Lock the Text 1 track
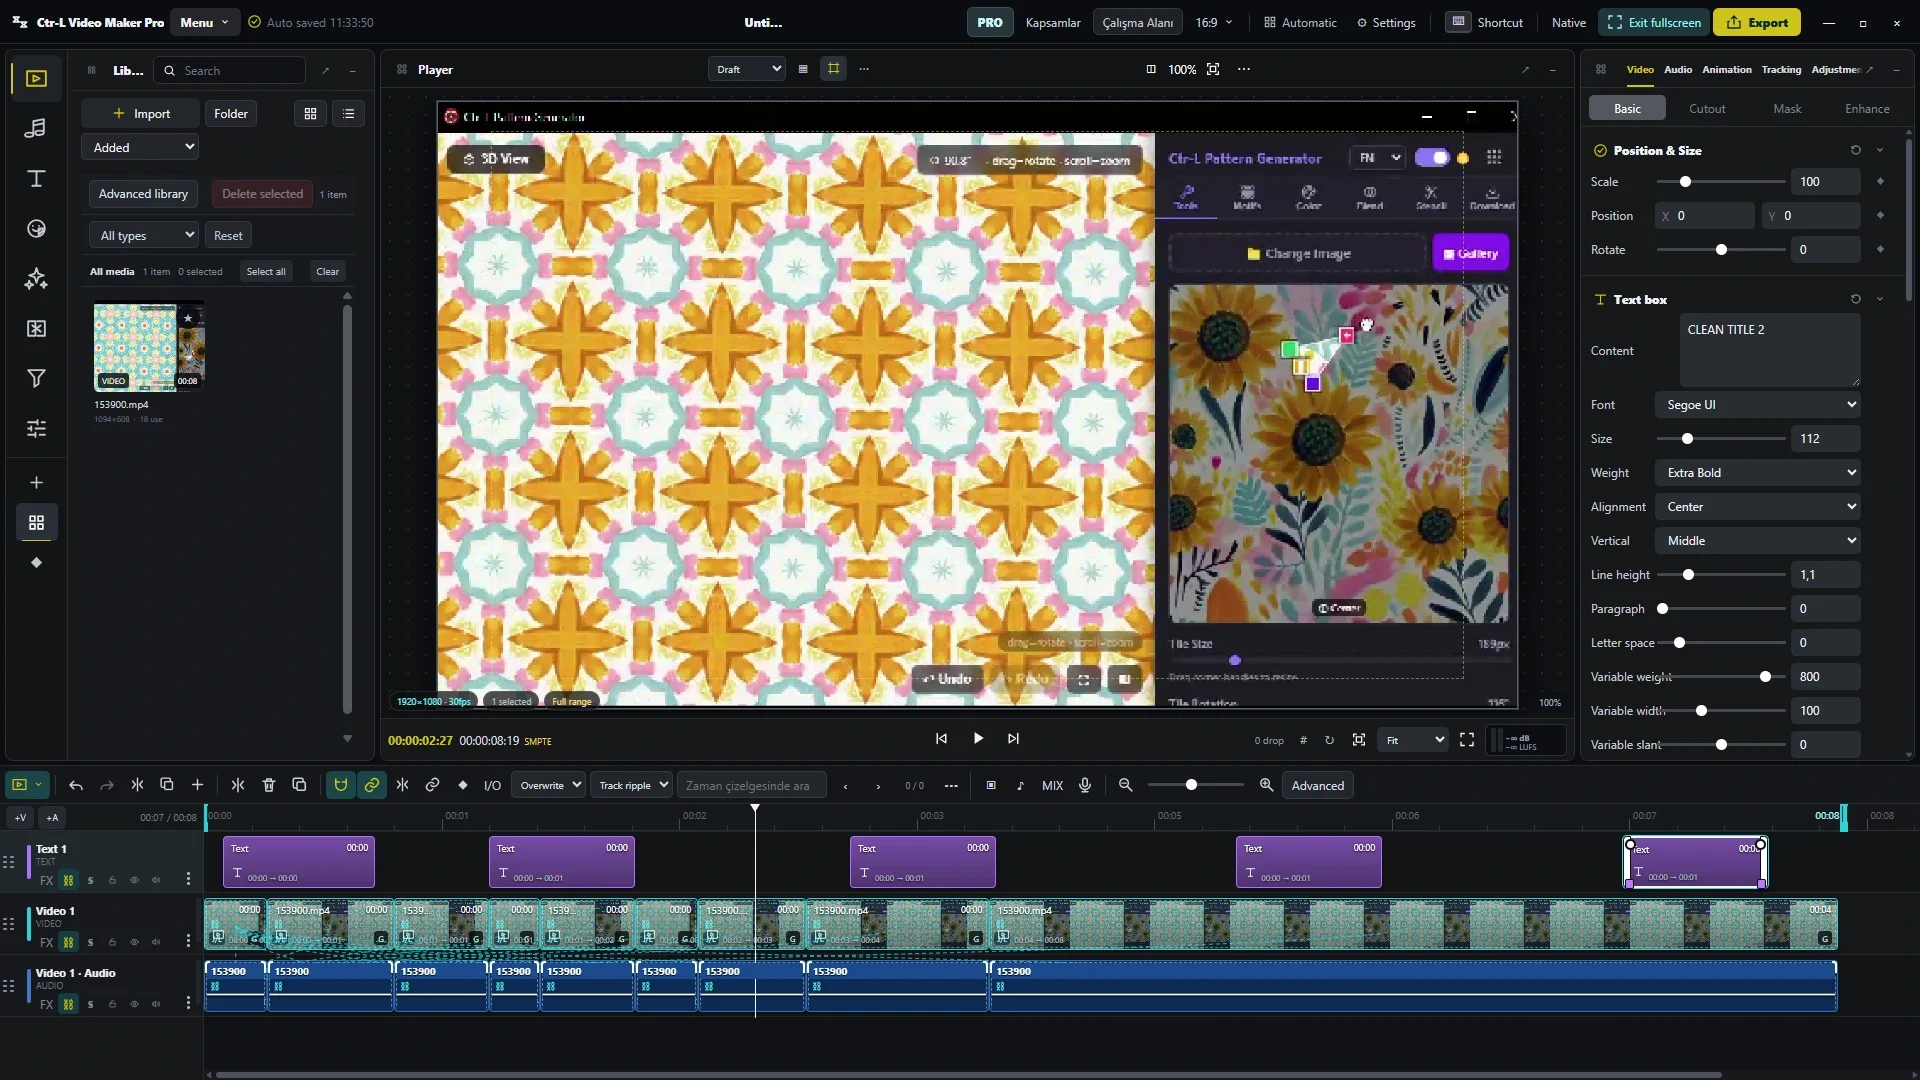The height and width of the screenshot is (1080, 1920). click(x=112, y=881)
